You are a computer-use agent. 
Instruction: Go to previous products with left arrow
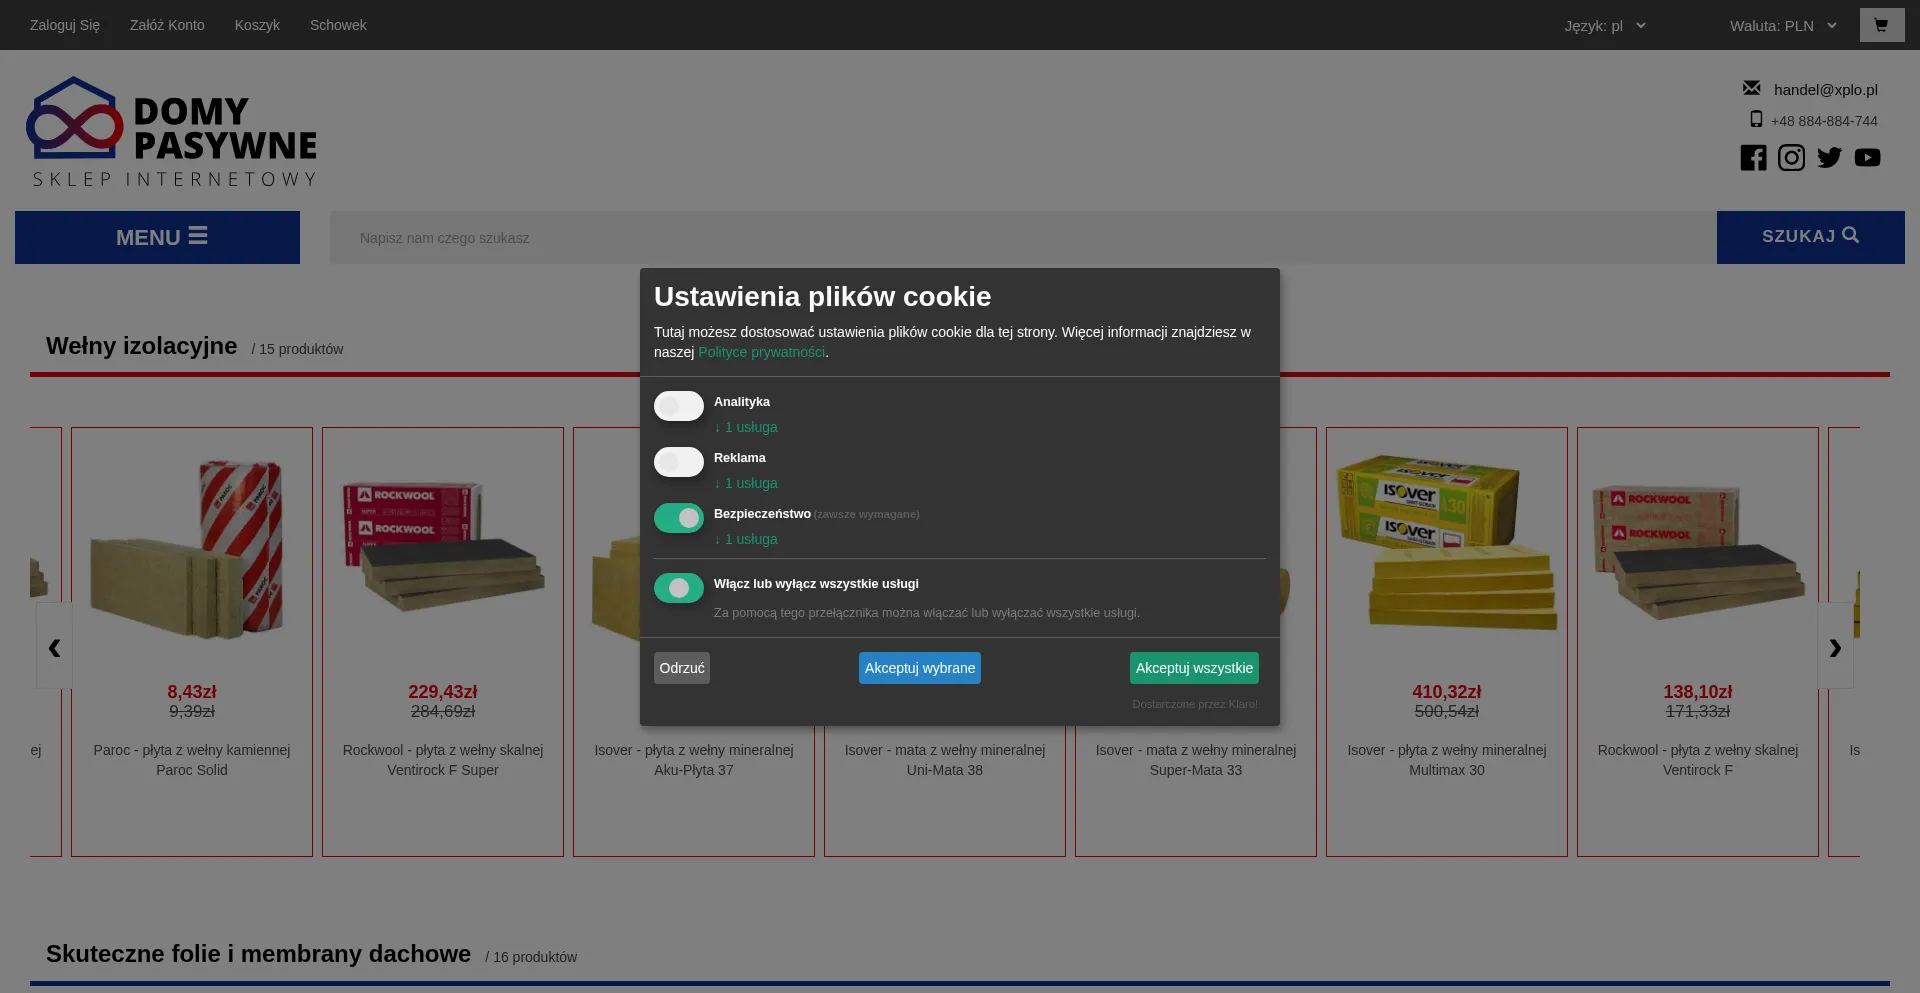(54, 646)
